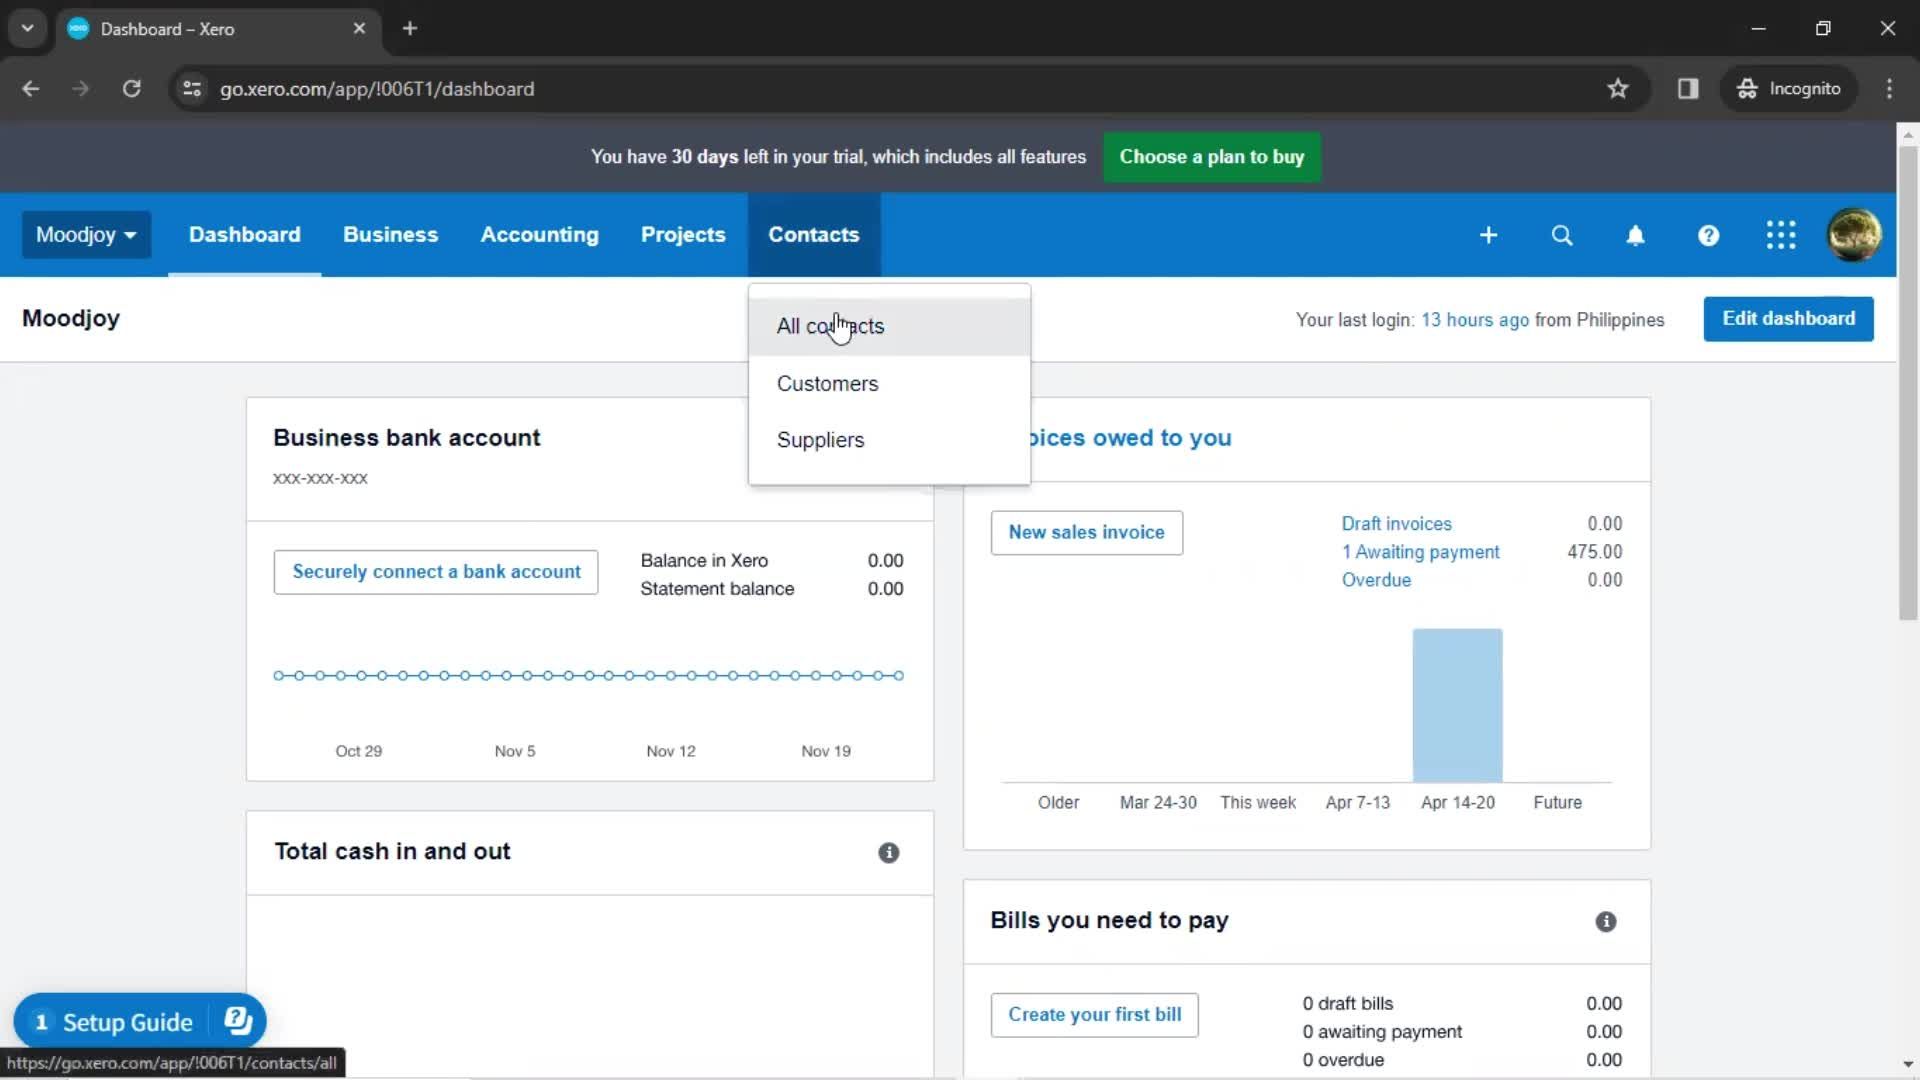Click Create your first bill
Viewport: 1920px width, 1080px height.
(x=1094, y=1015)
